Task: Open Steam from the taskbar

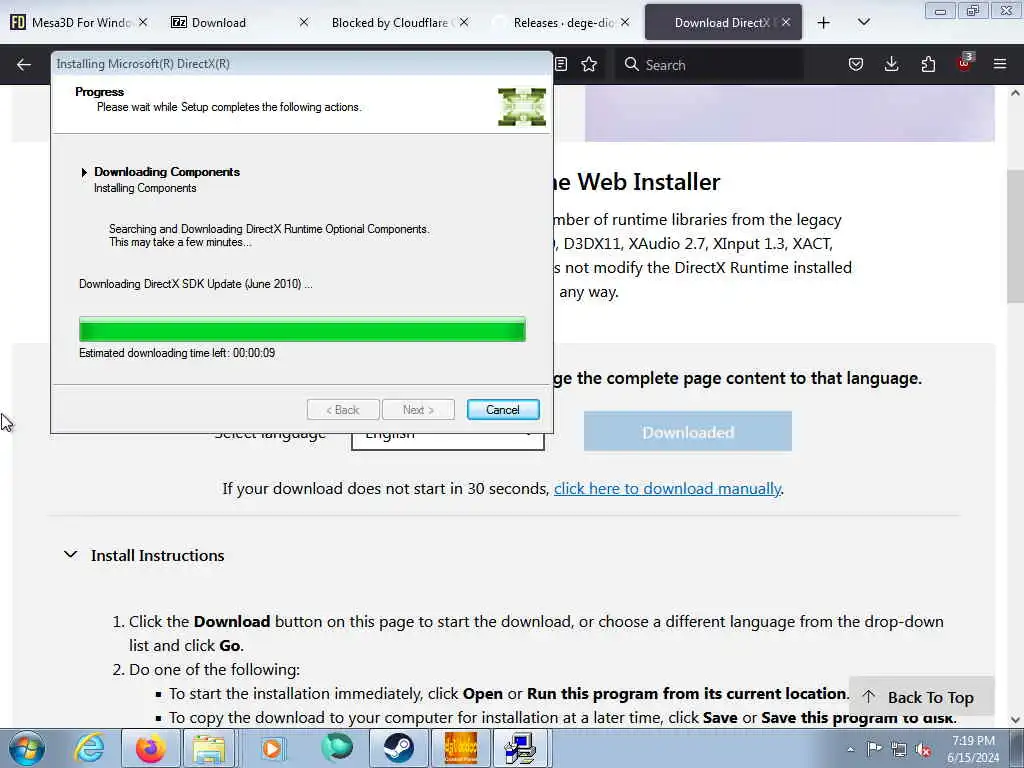Action: point(398,748)
